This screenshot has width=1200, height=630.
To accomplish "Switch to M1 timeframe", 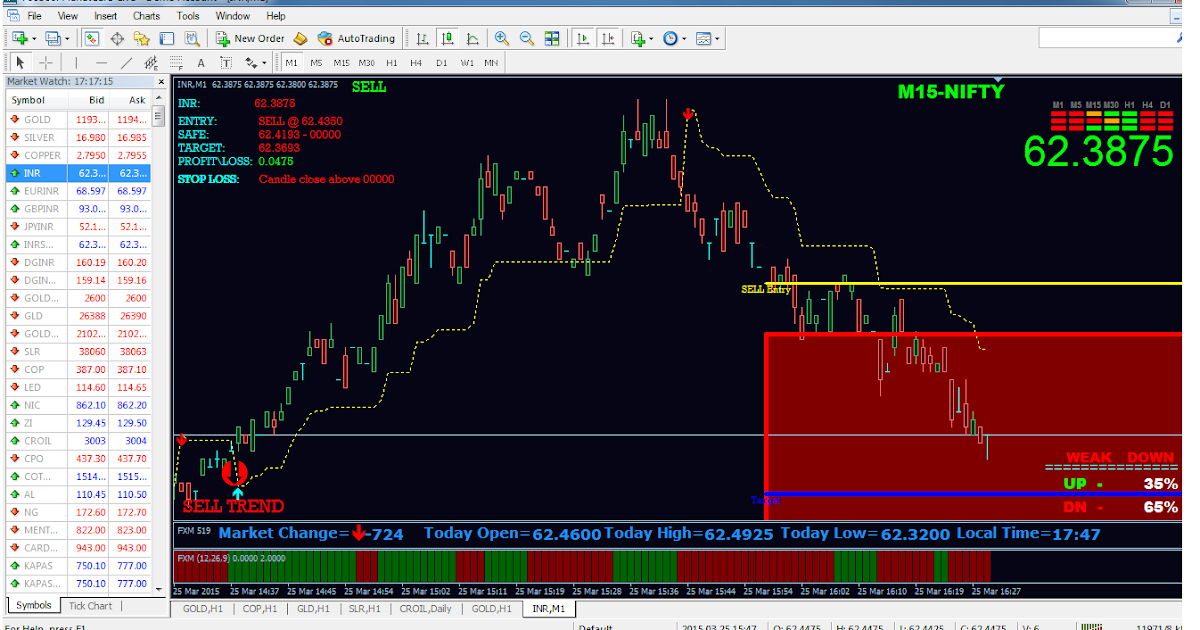I will coord(291,63).
